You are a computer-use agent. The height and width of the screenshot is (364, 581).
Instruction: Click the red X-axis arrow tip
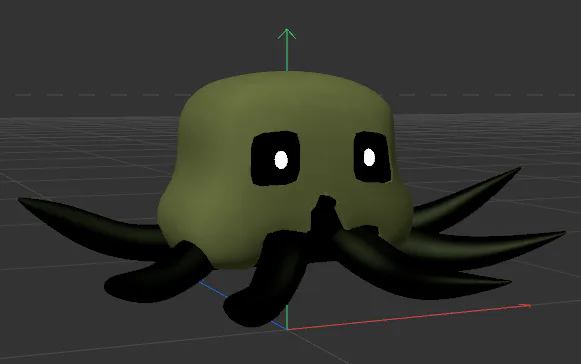525,306
